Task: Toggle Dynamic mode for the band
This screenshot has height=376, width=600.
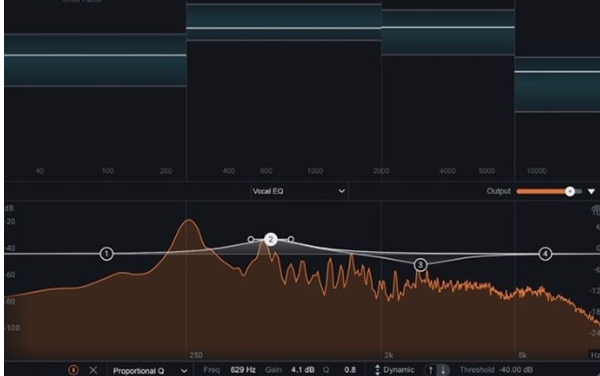Action: point(395,370)
